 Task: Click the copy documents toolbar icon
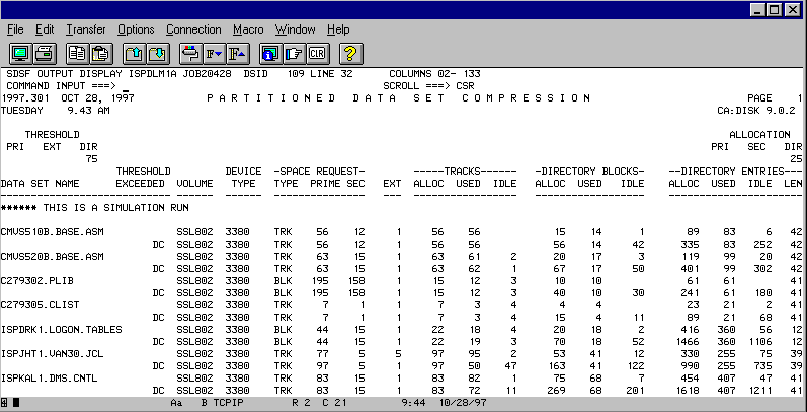[x=77, y=53]
